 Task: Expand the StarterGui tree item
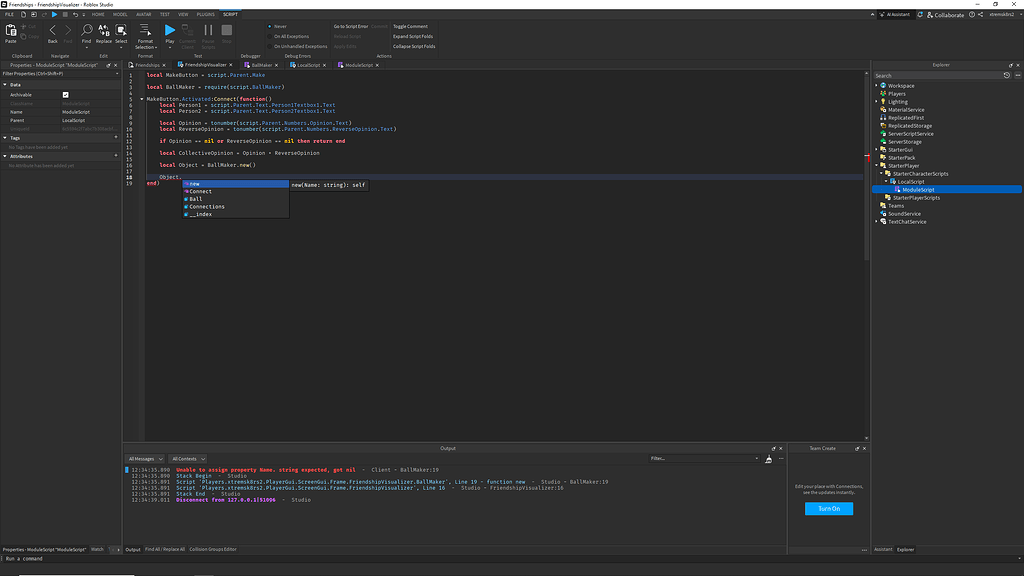click(x=878, y=150)
